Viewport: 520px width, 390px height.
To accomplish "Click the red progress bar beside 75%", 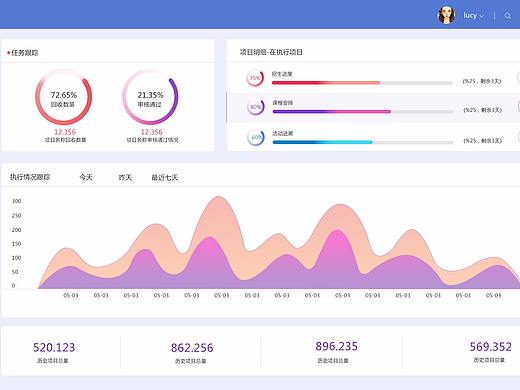I will [362, 83].
